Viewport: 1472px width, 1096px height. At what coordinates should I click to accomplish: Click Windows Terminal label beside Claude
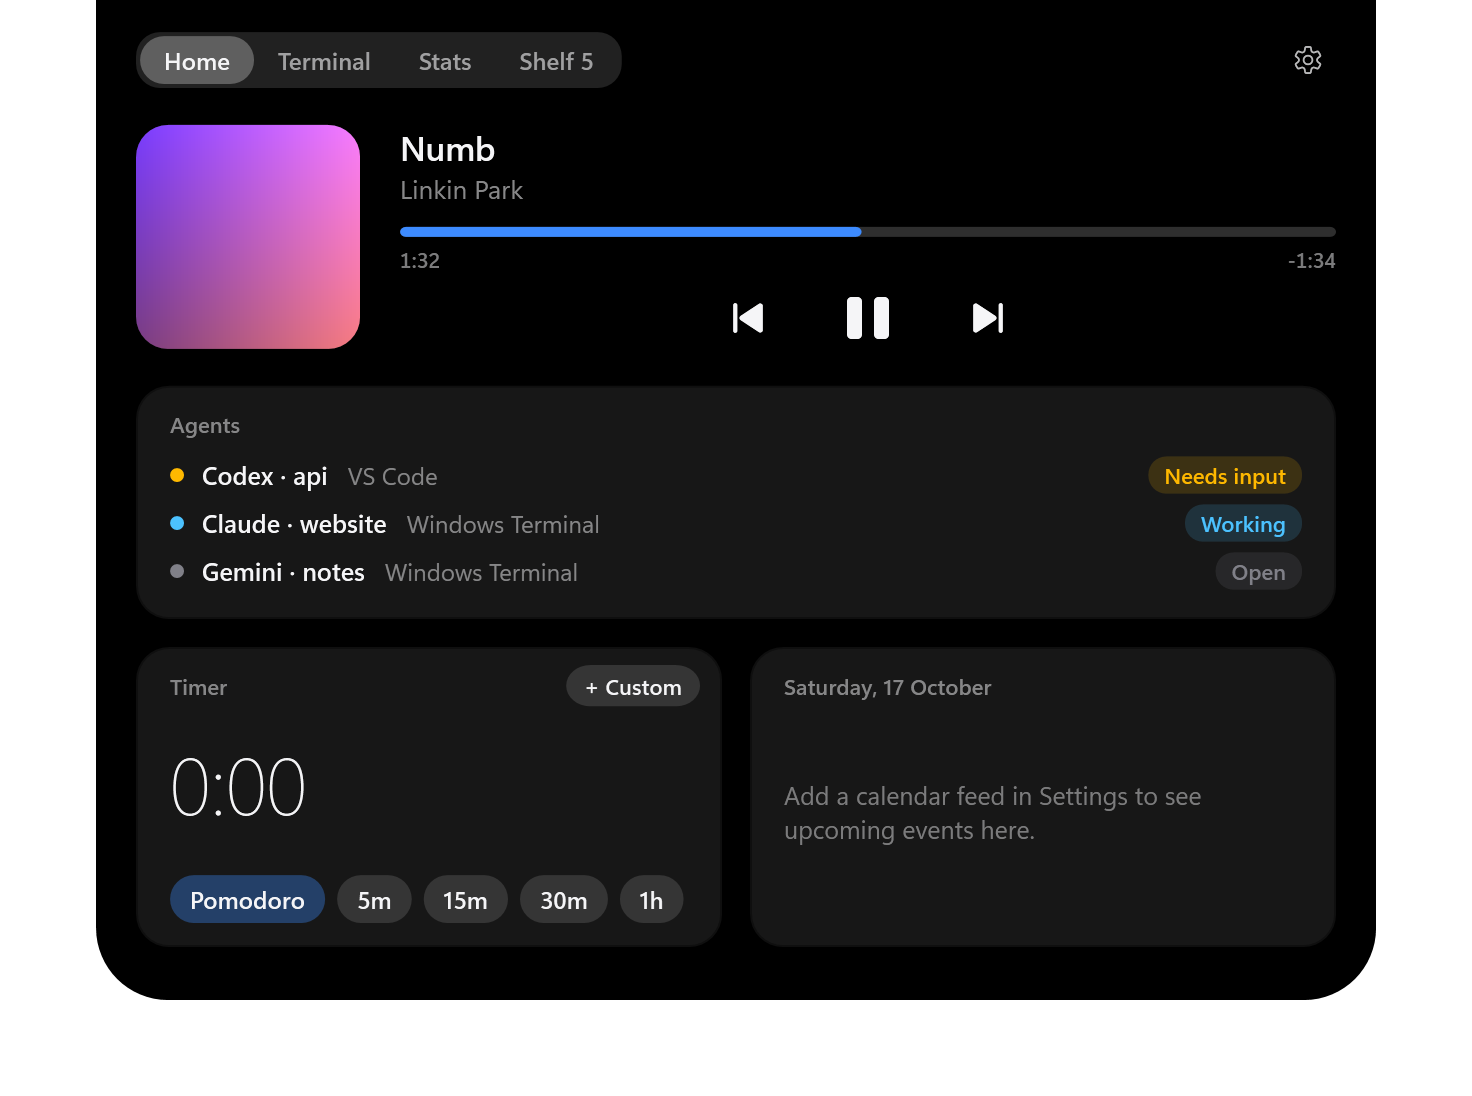point(503,524)
